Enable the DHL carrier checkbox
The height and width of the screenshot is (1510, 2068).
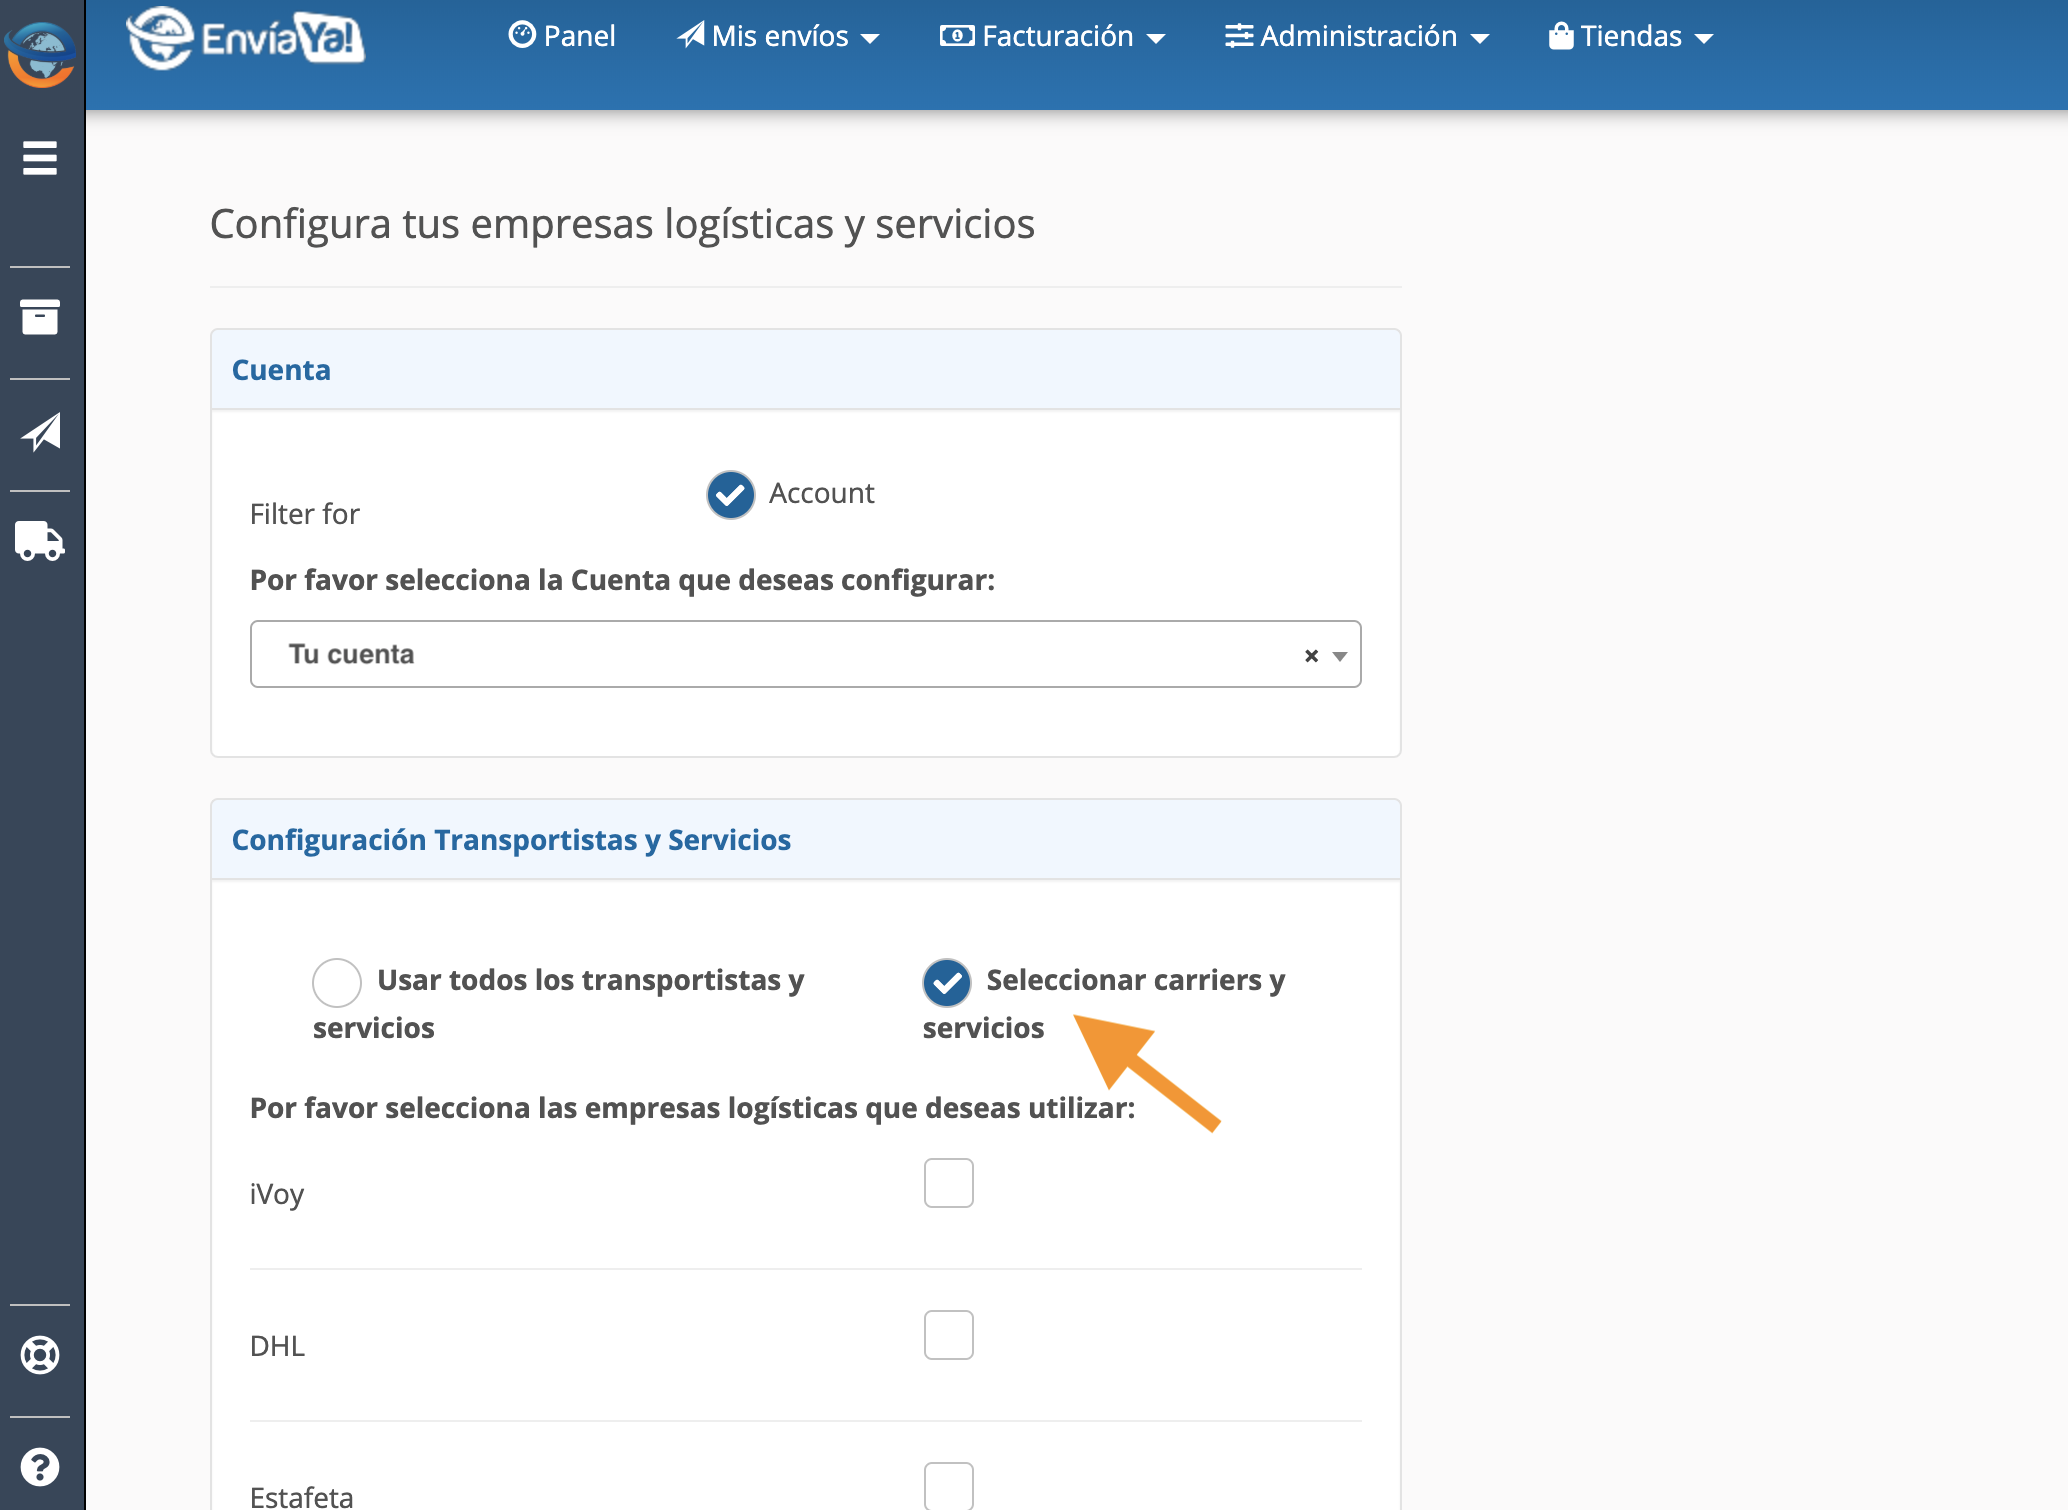pos(948,1335)
